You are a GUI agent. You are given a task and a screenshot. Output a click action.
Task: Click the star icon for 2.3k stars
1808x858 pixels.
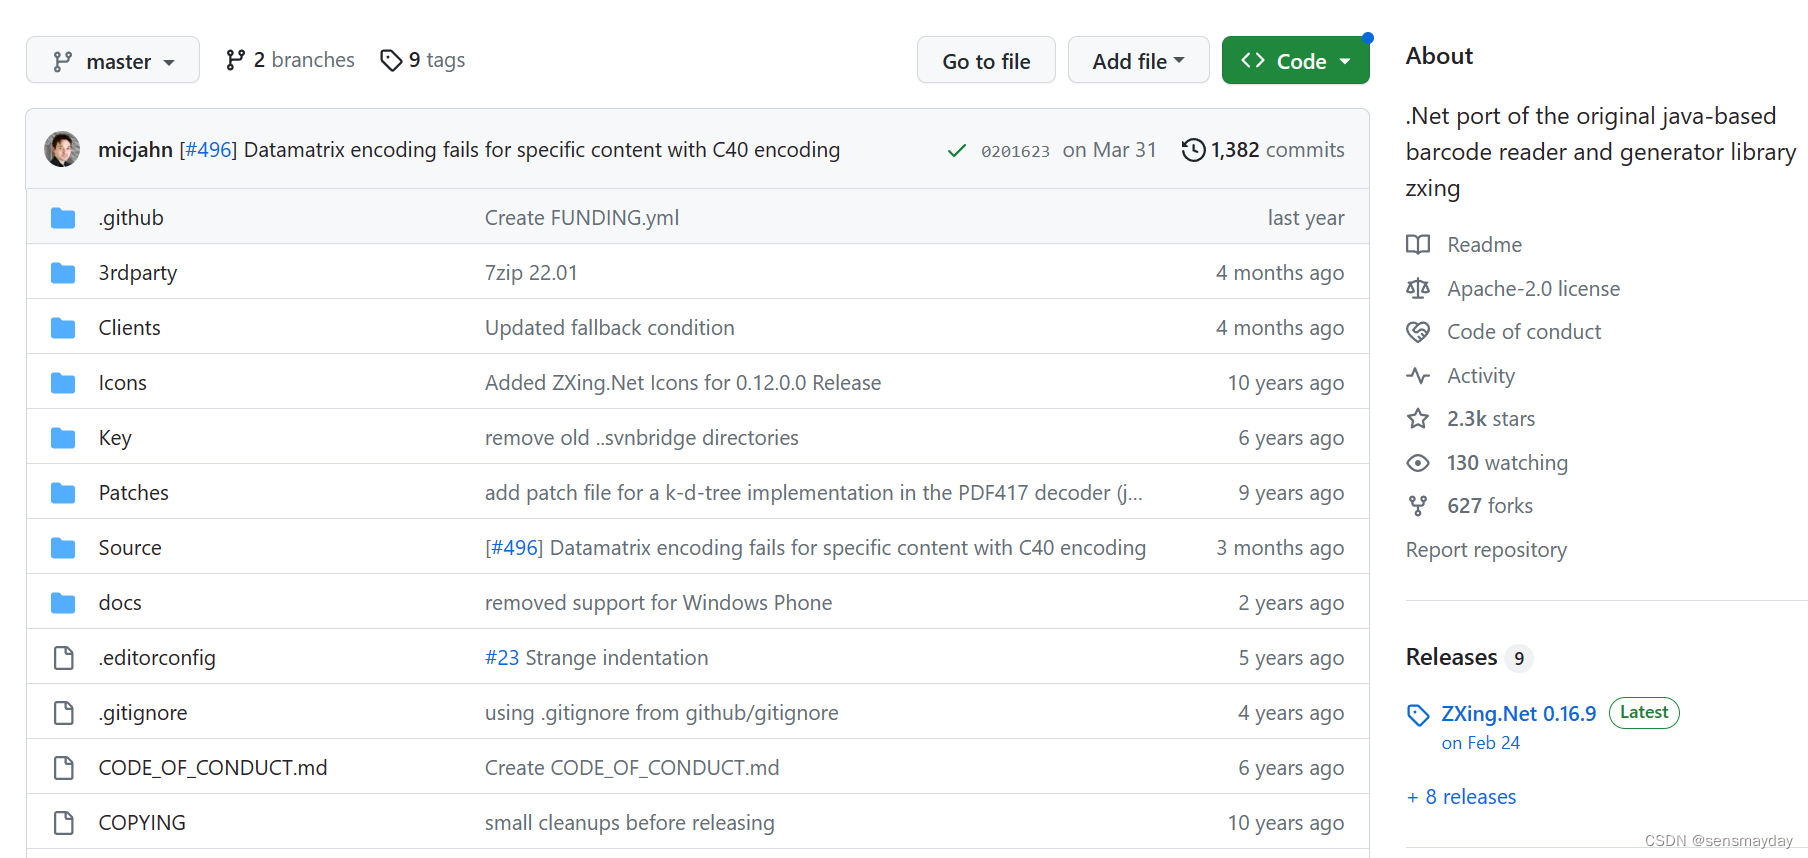pos(1418,419)
